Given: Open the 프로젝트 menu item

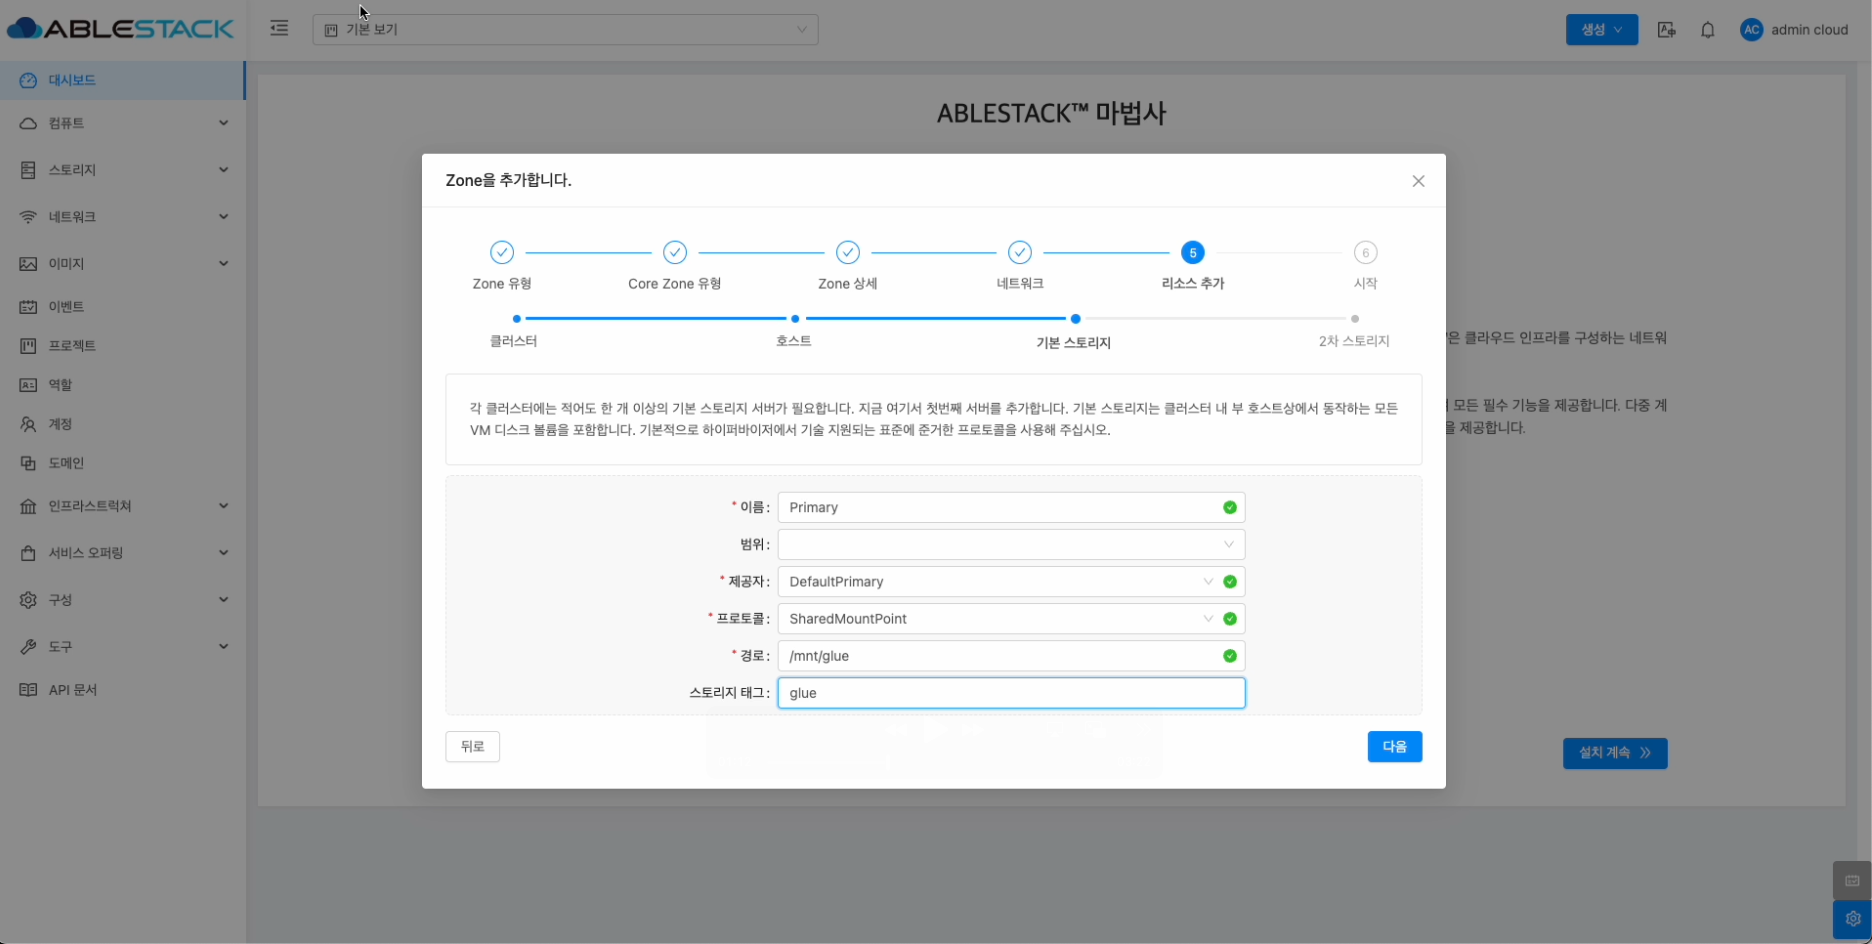Looking at the screenshot, I should pyautogui.click(x=72, y=346).
